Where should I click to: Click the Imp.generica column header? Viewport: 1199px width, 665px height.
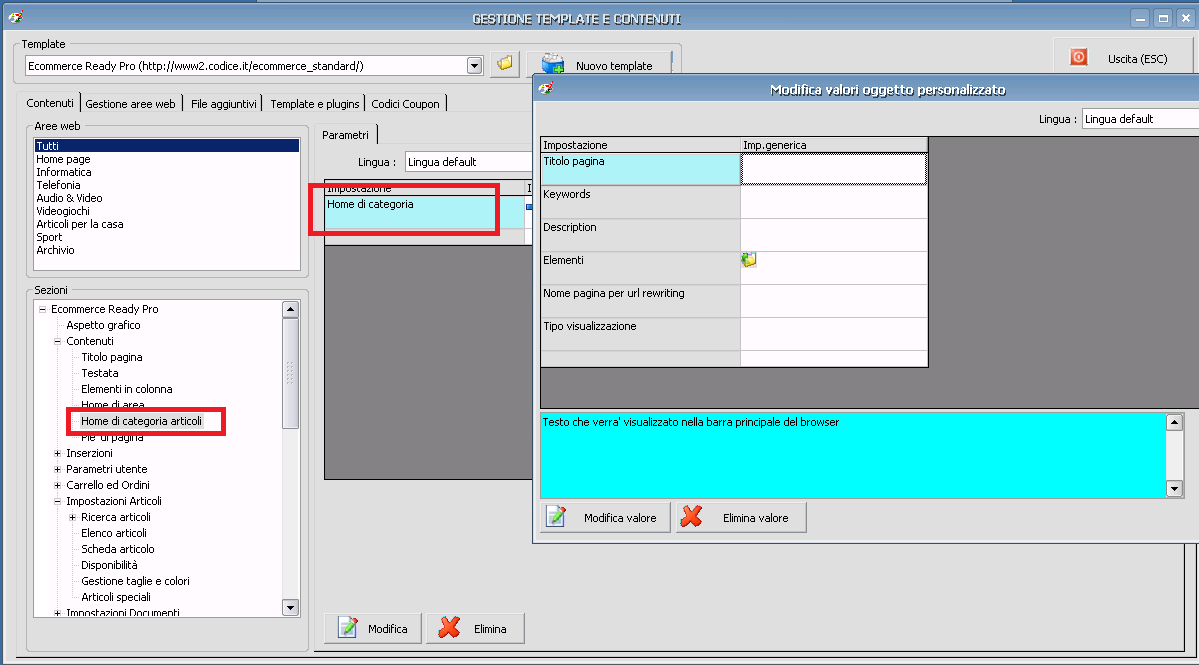(x=833, y=145)
